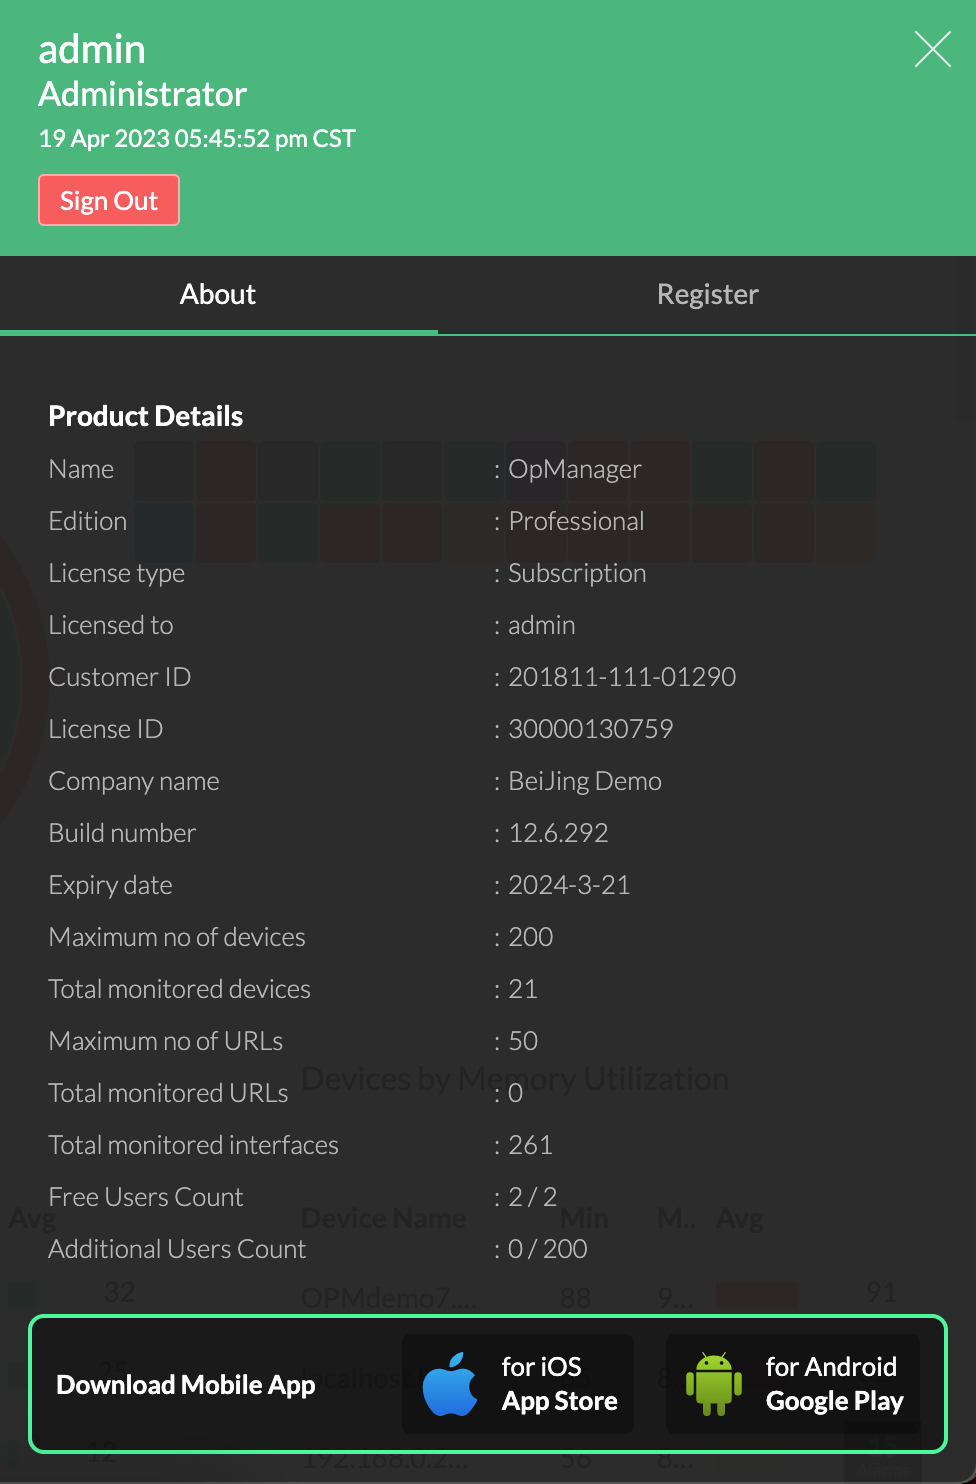
Task: Click the Customer ID label
Action: click(120, 677)
